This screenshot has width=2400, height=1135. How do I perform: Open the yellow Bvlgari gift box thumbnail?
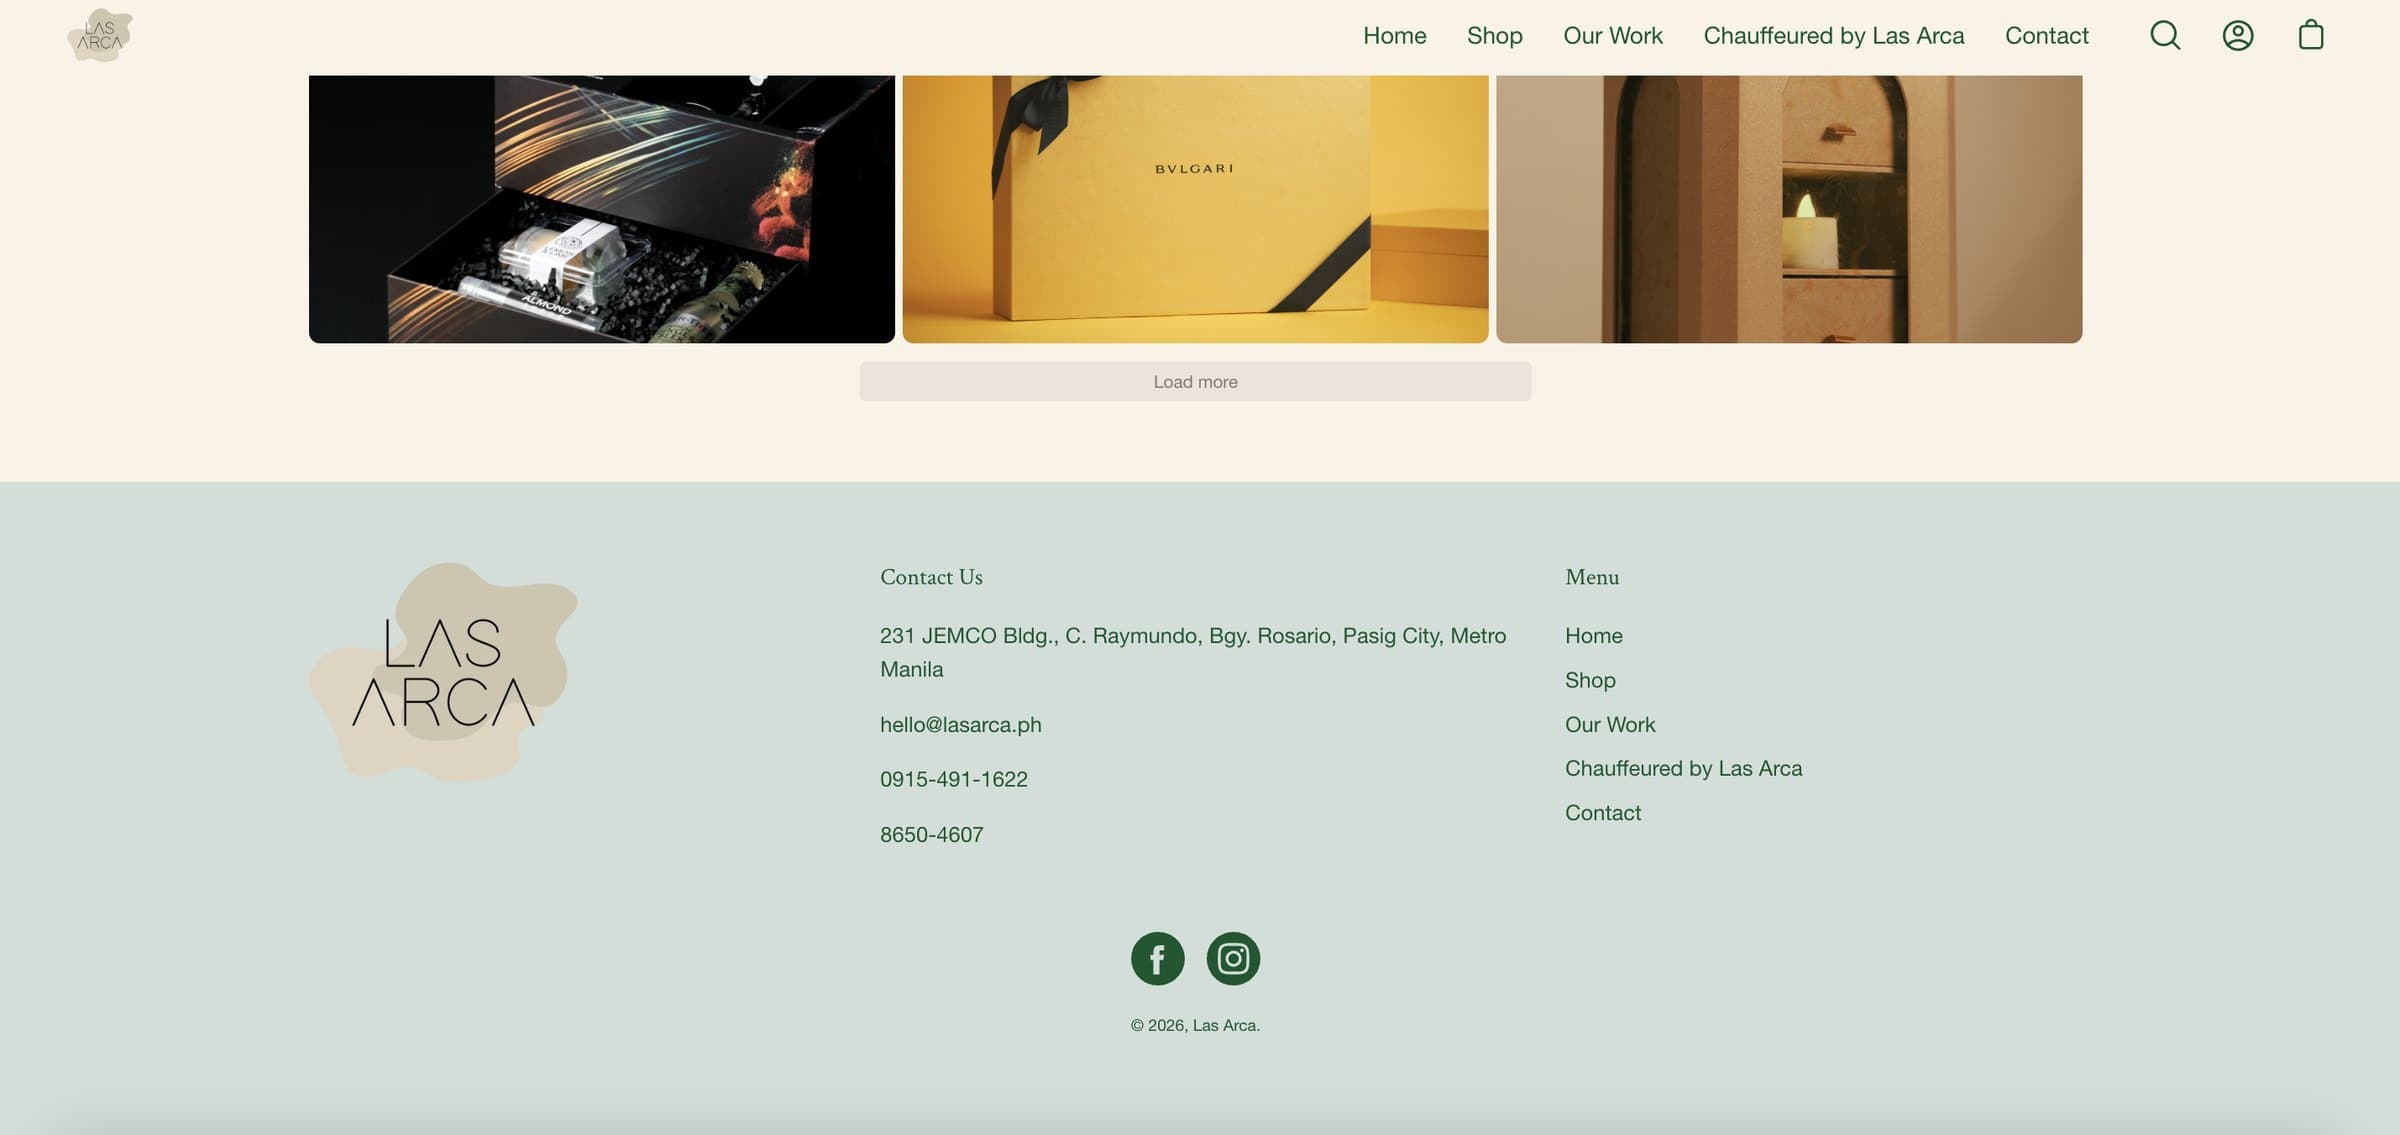(x=1195, y=209)
